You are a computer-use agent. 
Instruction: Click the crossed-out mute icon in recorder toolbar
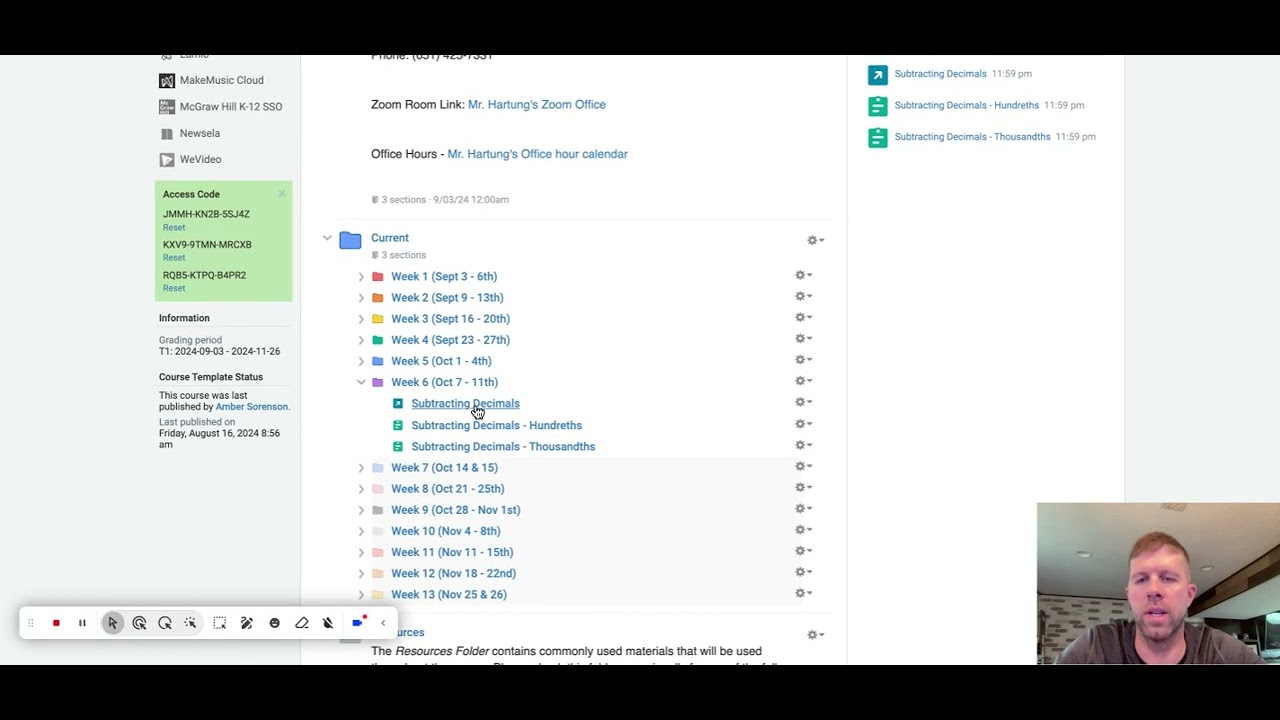click(x=328, y=623)
